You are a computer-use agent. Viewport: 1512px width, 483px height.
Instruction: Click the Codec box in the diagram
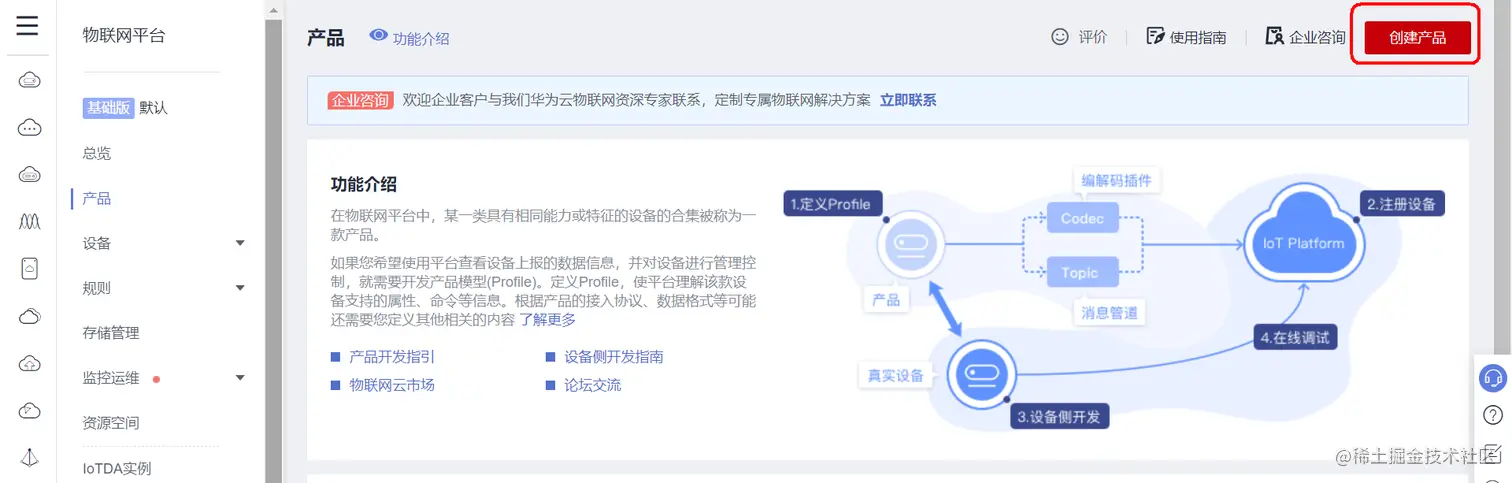(1082, 218)
